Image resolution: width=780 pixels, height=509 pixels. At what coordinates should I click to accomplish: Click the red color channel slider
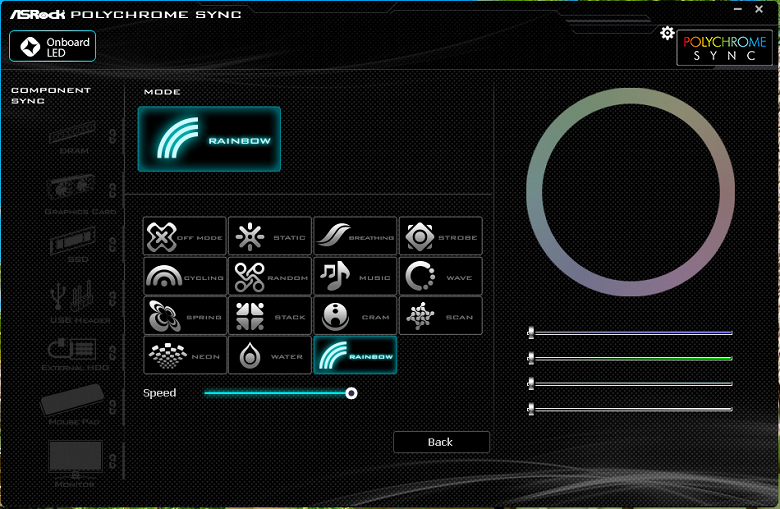[630, 384]
